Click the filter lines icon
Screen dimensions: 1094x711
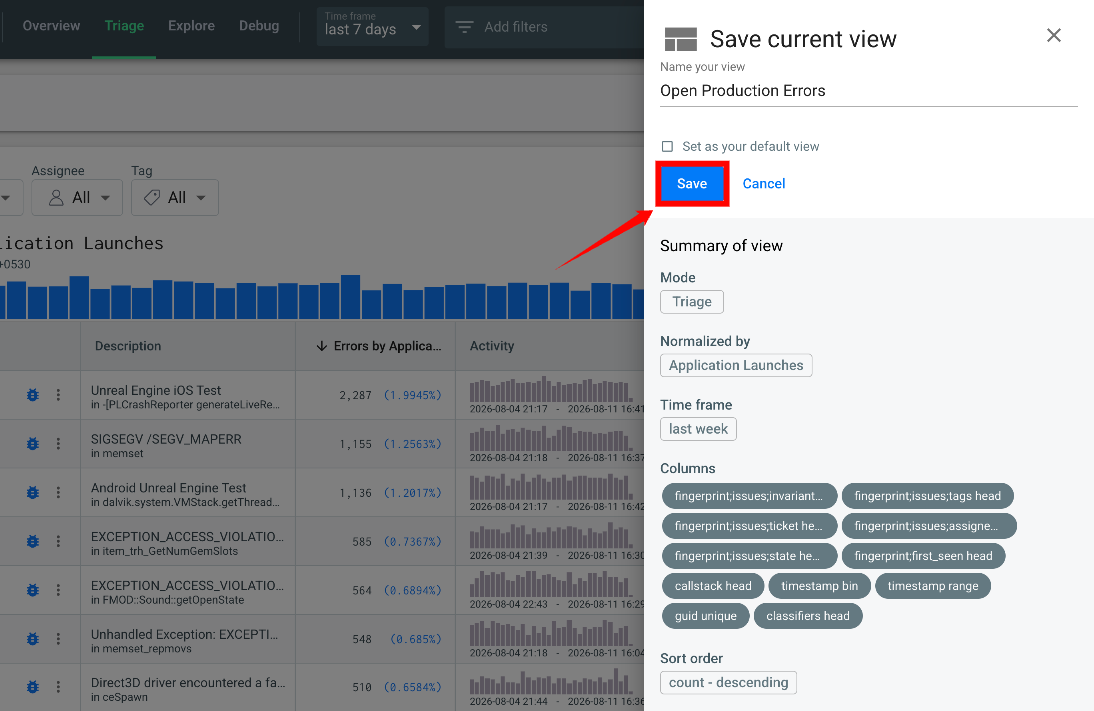[x=464, y=27]
